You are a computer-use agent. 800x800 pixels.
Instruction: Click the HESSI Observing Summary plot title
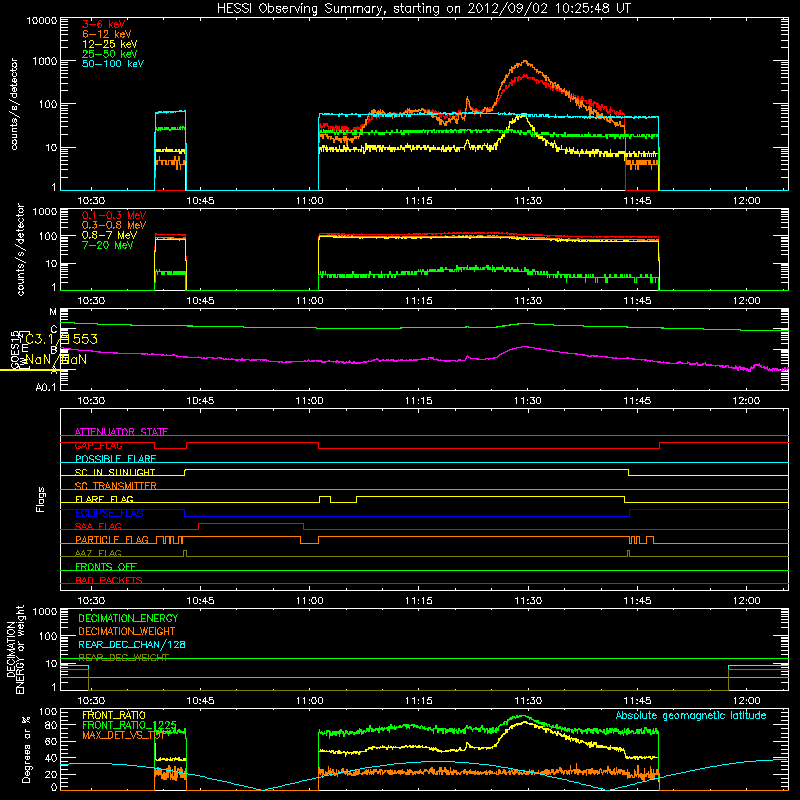424,9
